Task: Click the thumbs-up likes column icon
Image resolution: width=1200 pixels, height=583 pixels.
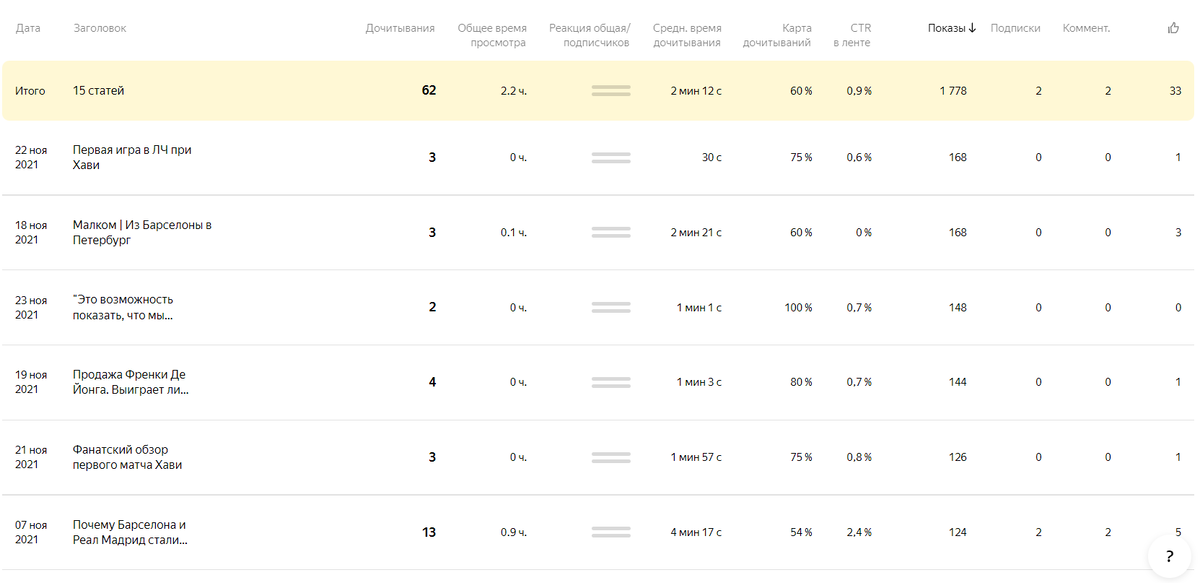Action: [x=1174, y=28]
